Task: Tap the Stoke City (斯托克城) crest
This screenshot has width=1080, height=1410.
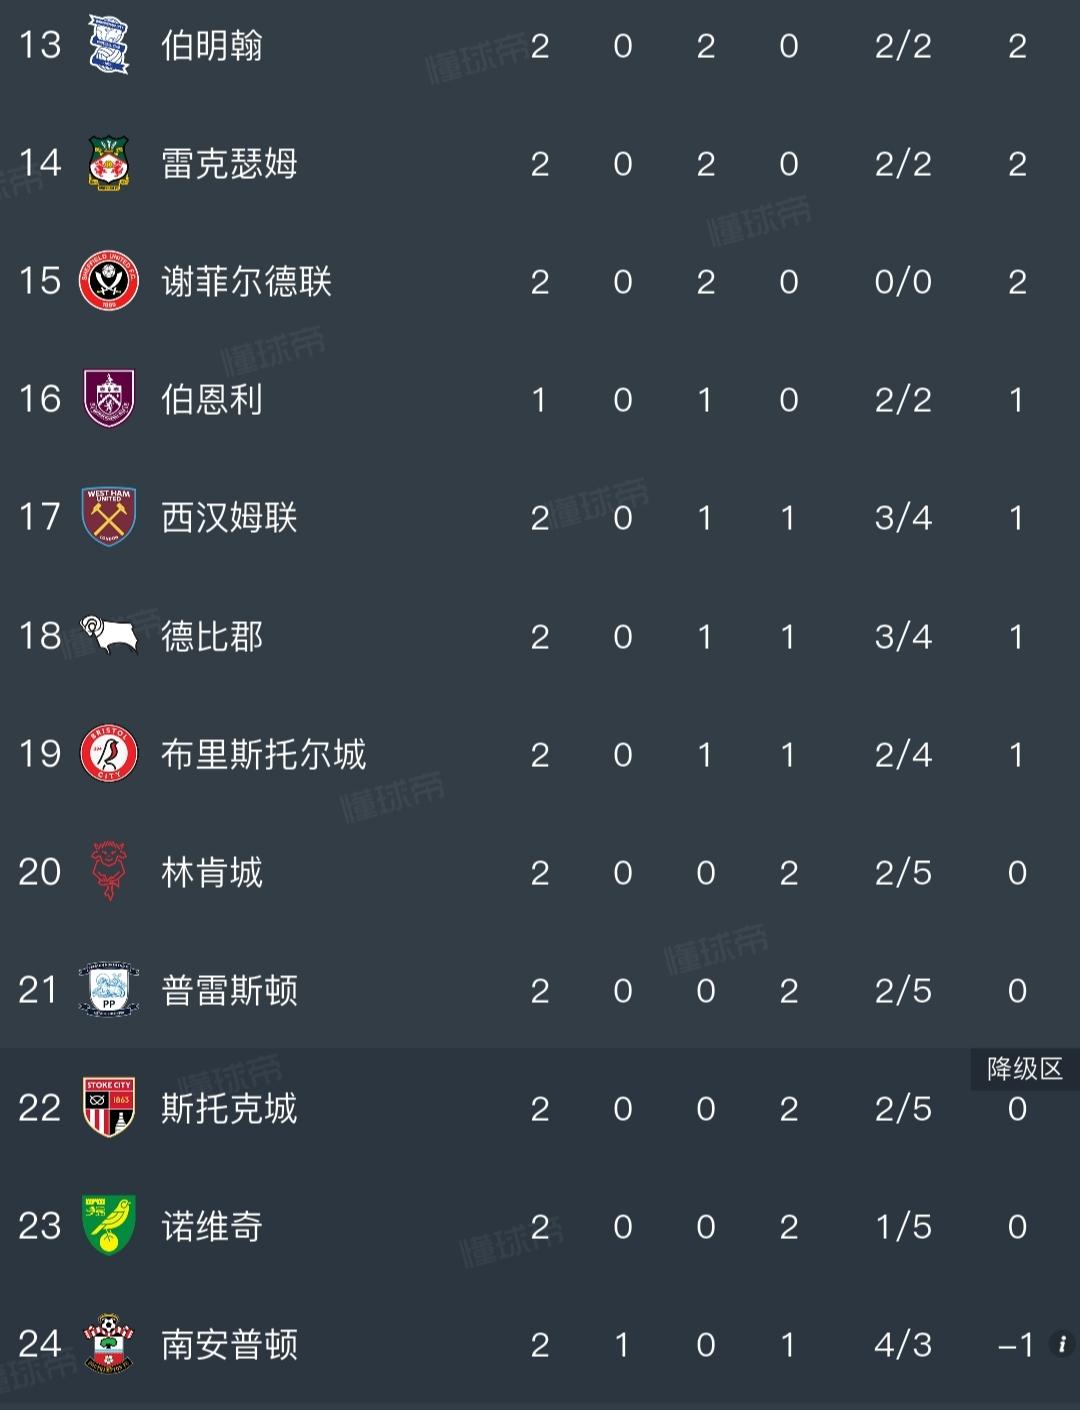Action: [x=108, y=1107]
